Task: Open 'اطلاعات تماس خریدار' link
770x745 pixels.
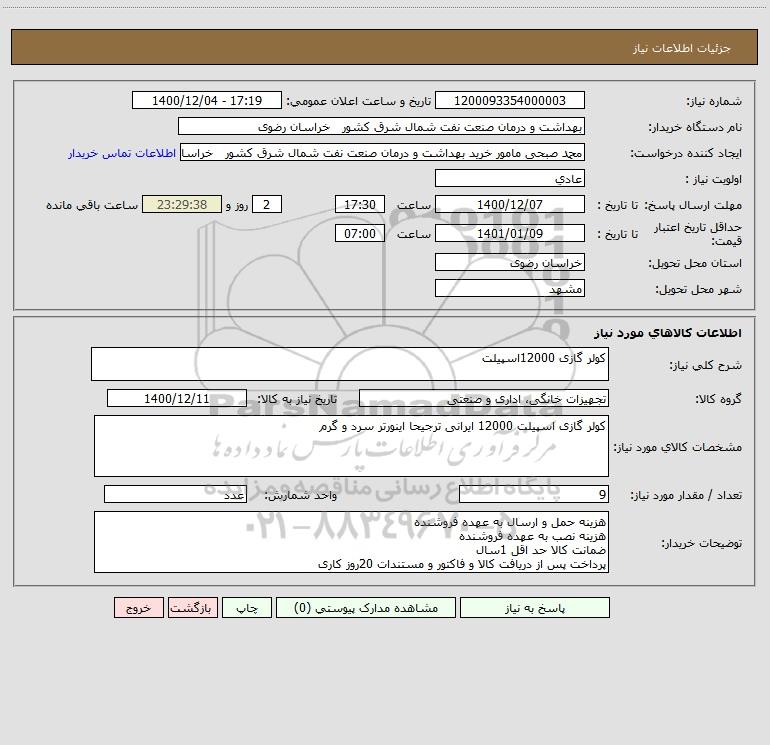Action: coord(122,153)
